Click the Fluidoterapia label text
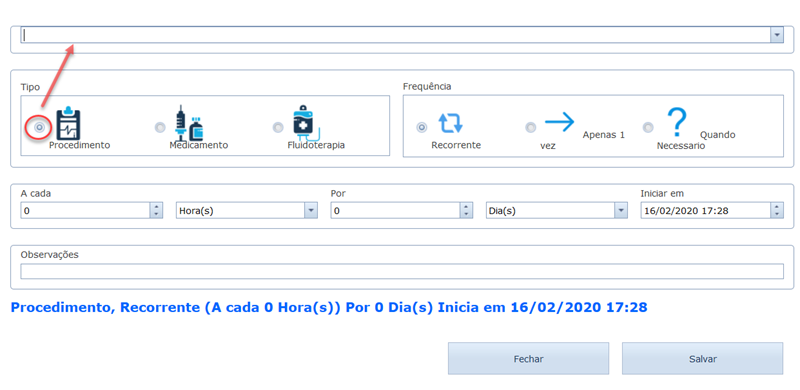The height and width of the screenshot is (390, 800). 316,145
